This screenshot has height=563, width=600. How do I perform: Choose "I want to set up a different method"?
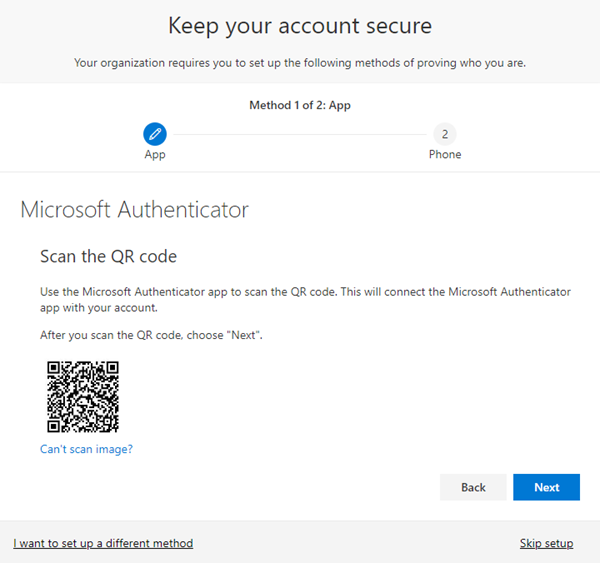coord(103,543)
